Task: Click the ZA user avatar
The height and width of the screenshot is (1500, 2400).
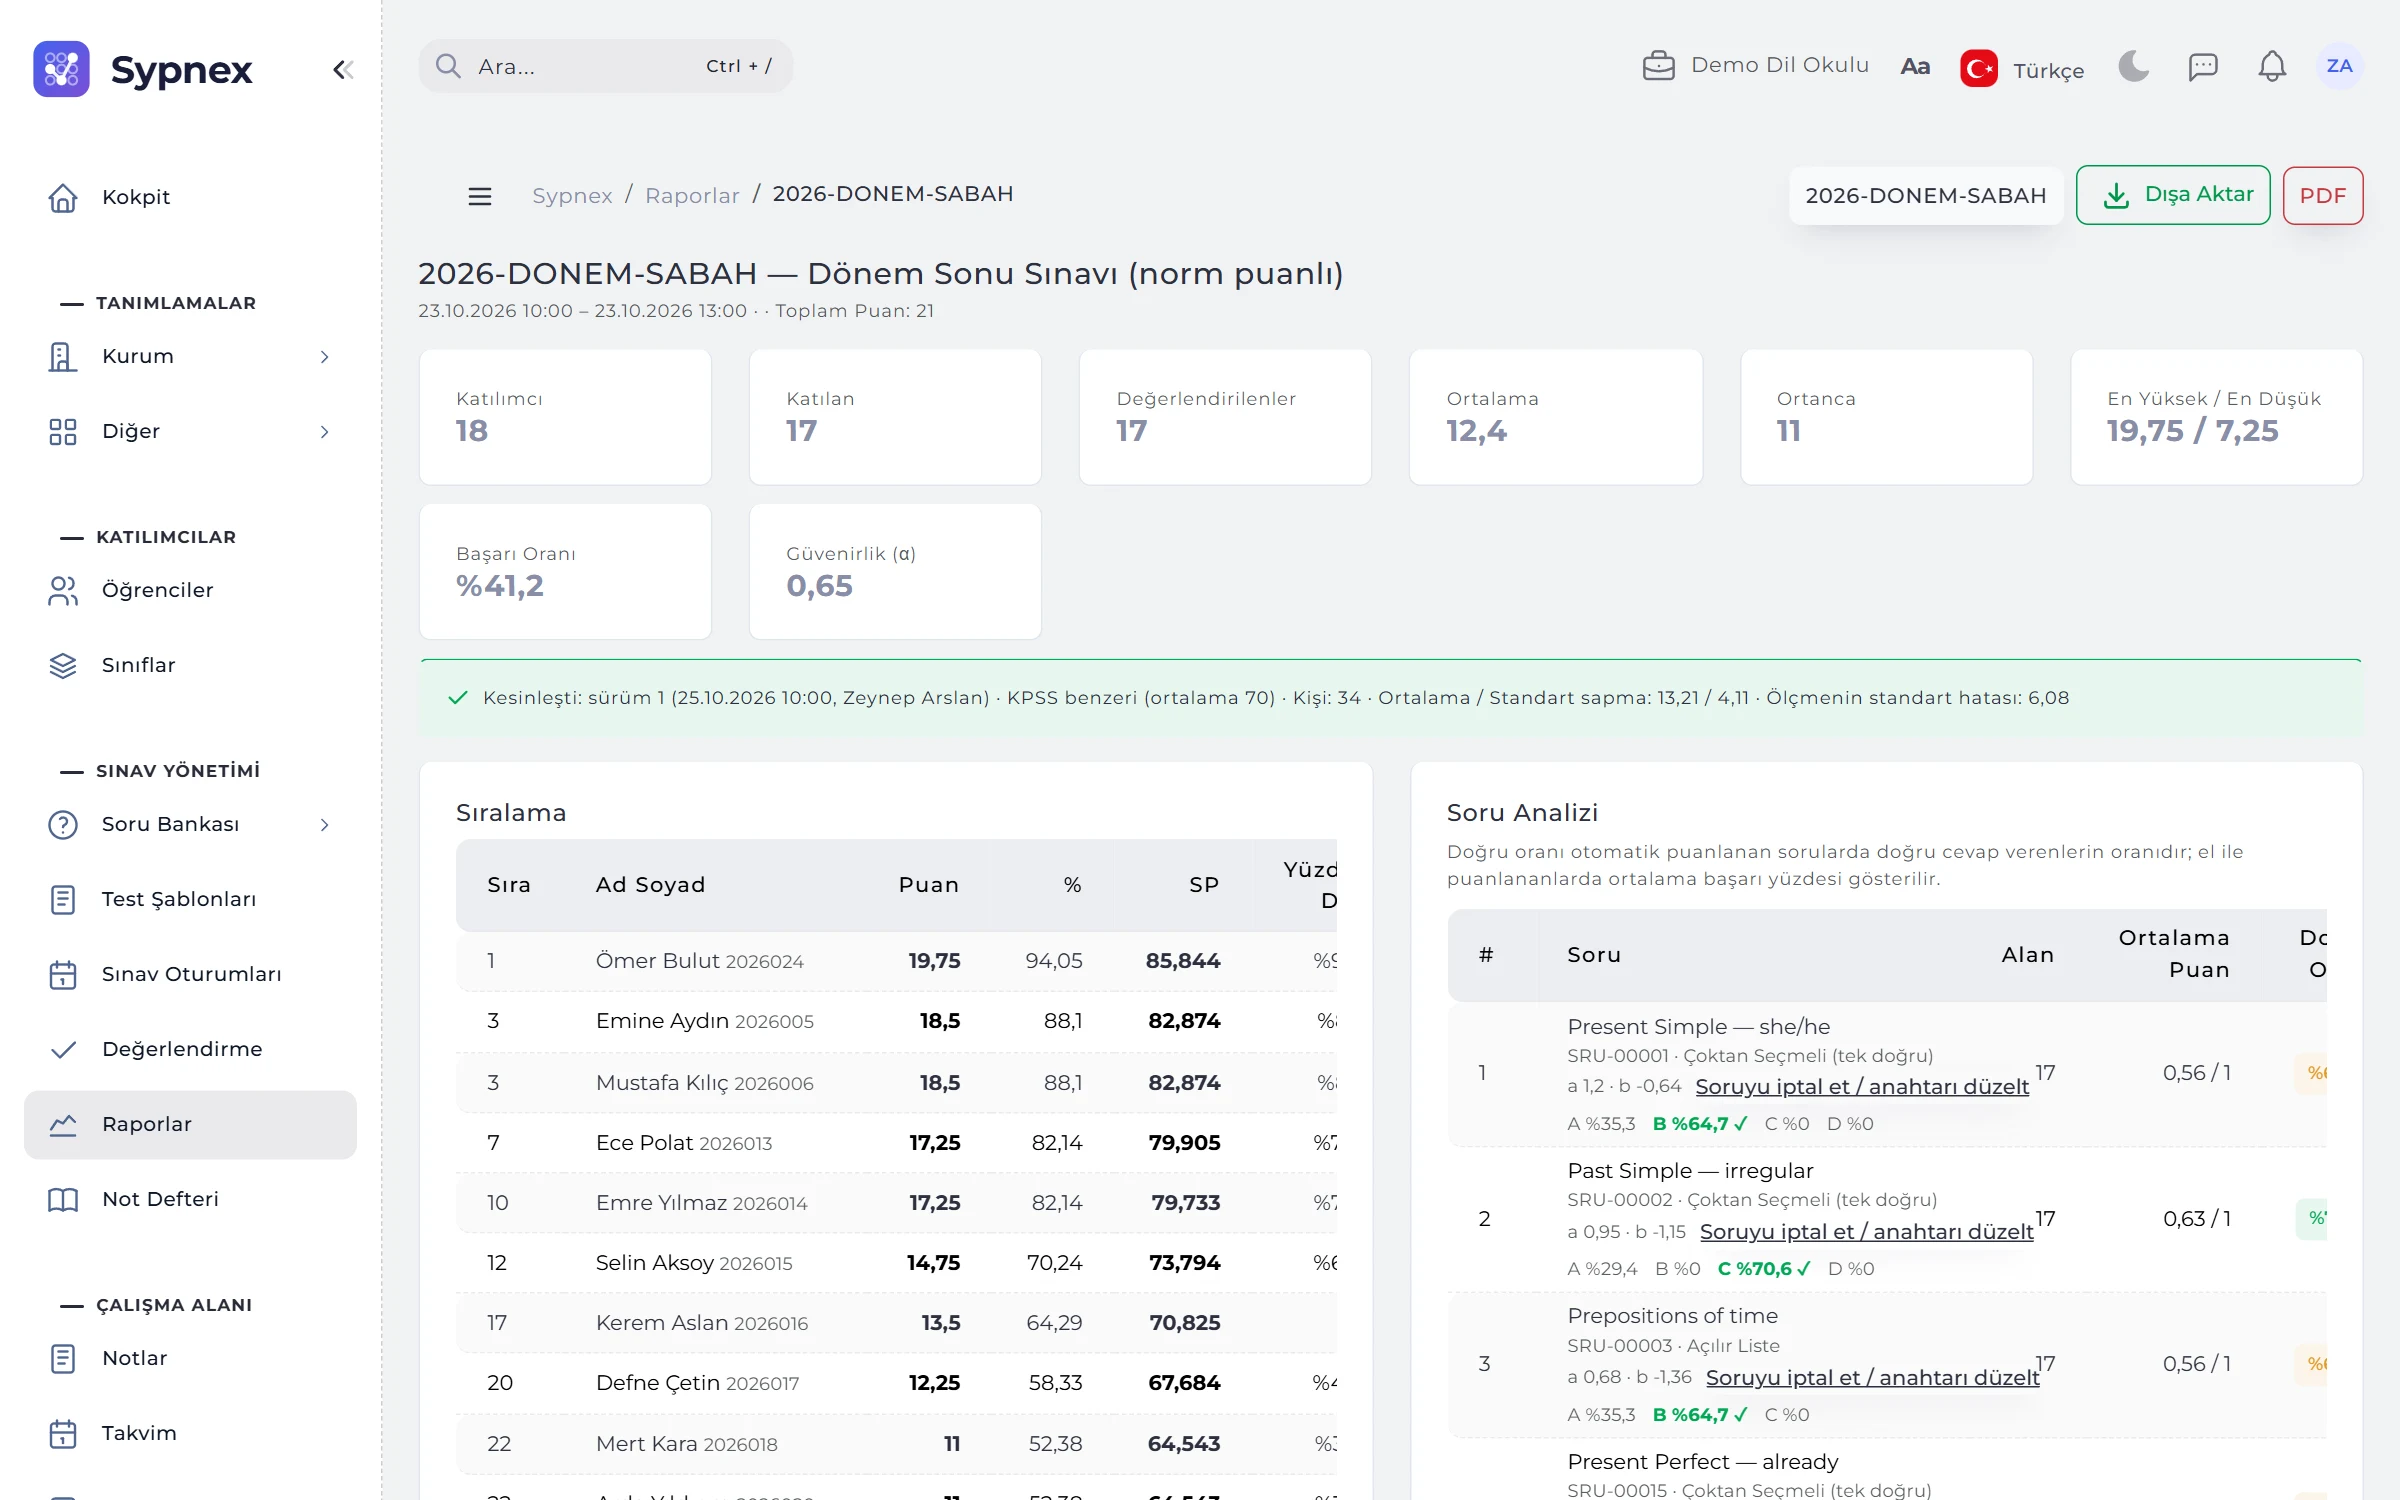Action: click(x=2339, y=66)
